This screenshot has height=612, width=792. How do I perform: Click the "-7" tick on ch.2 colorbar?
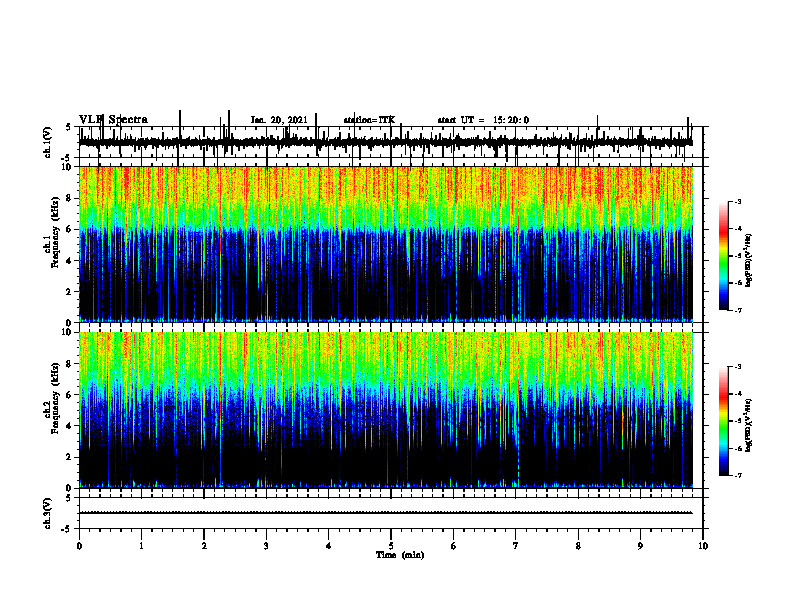(737, 475)
